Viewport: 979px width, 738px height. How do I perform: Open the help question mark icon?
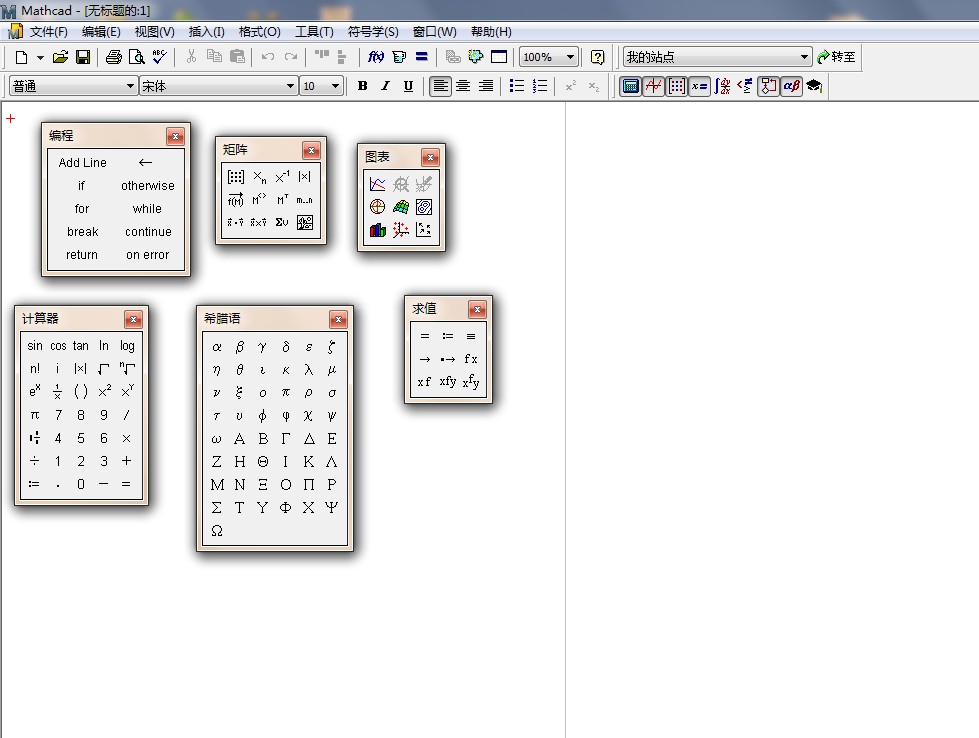(x=598, y=57)
